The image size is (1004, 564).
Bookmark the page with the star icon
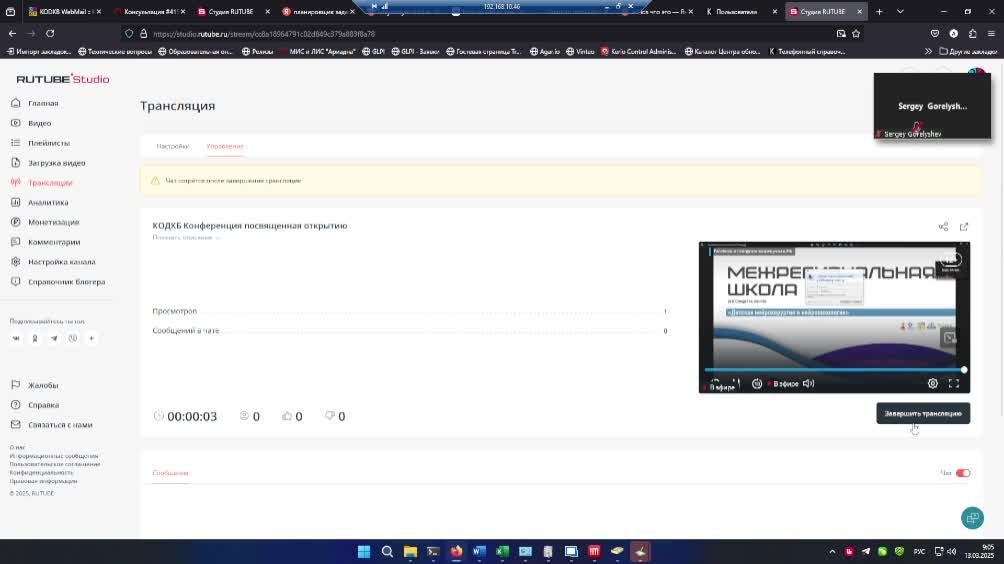[x=856, y=33]
